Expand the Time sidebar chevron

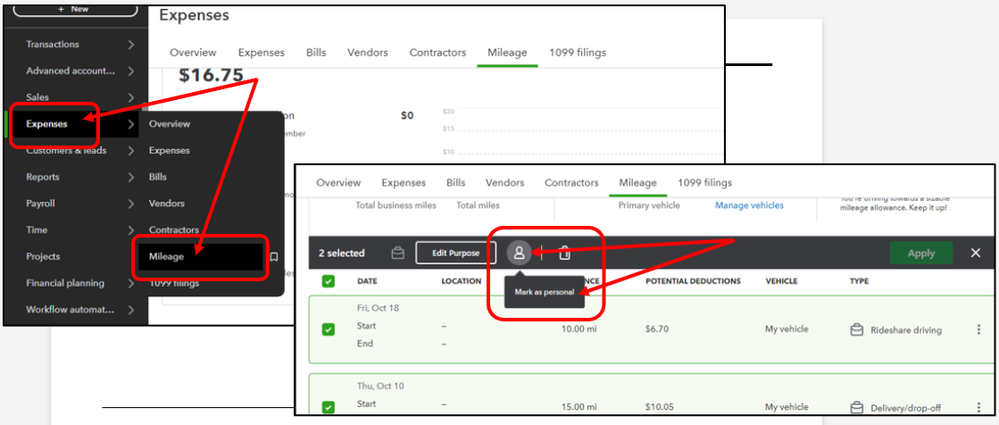131,230
